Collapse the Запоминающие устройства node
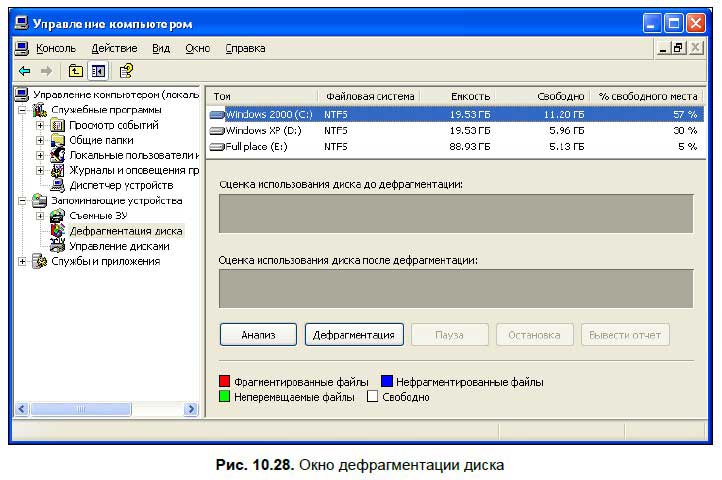The width and height of the screenshot is (722, 480). coord(22,200)
